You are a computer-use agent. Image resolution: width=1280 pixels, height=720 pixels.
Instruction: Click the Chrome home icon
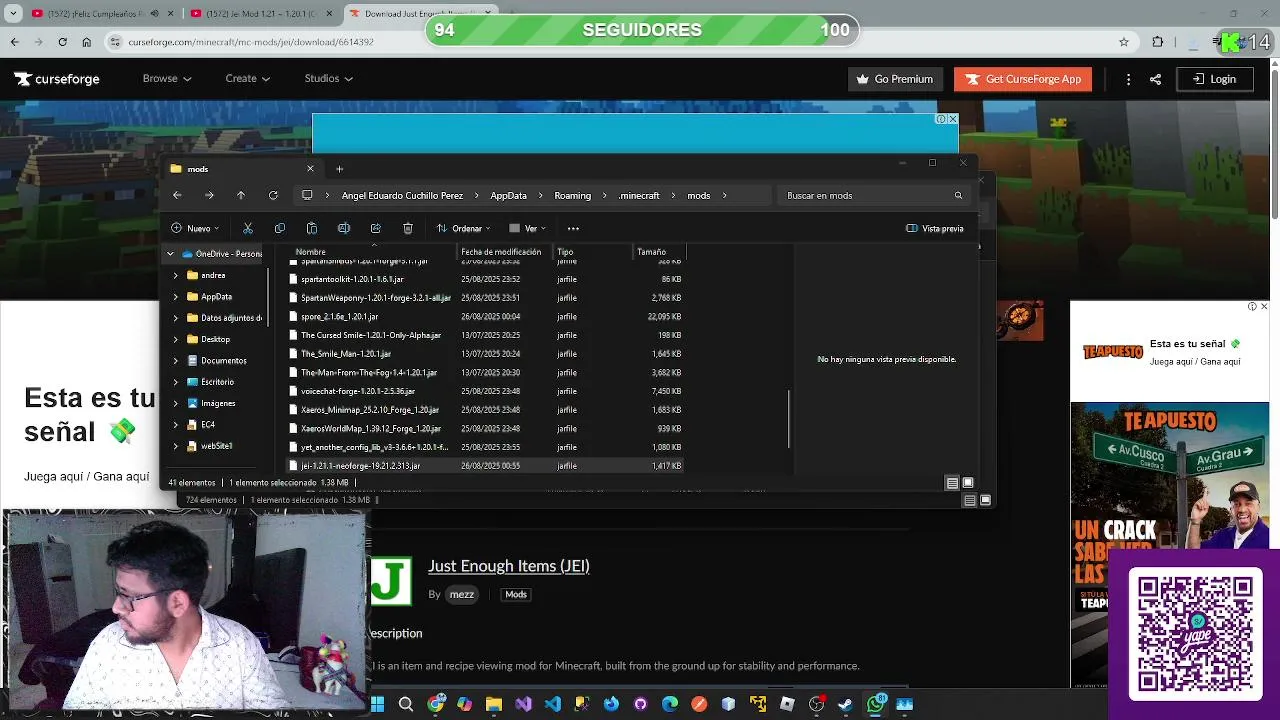(87, 42)
